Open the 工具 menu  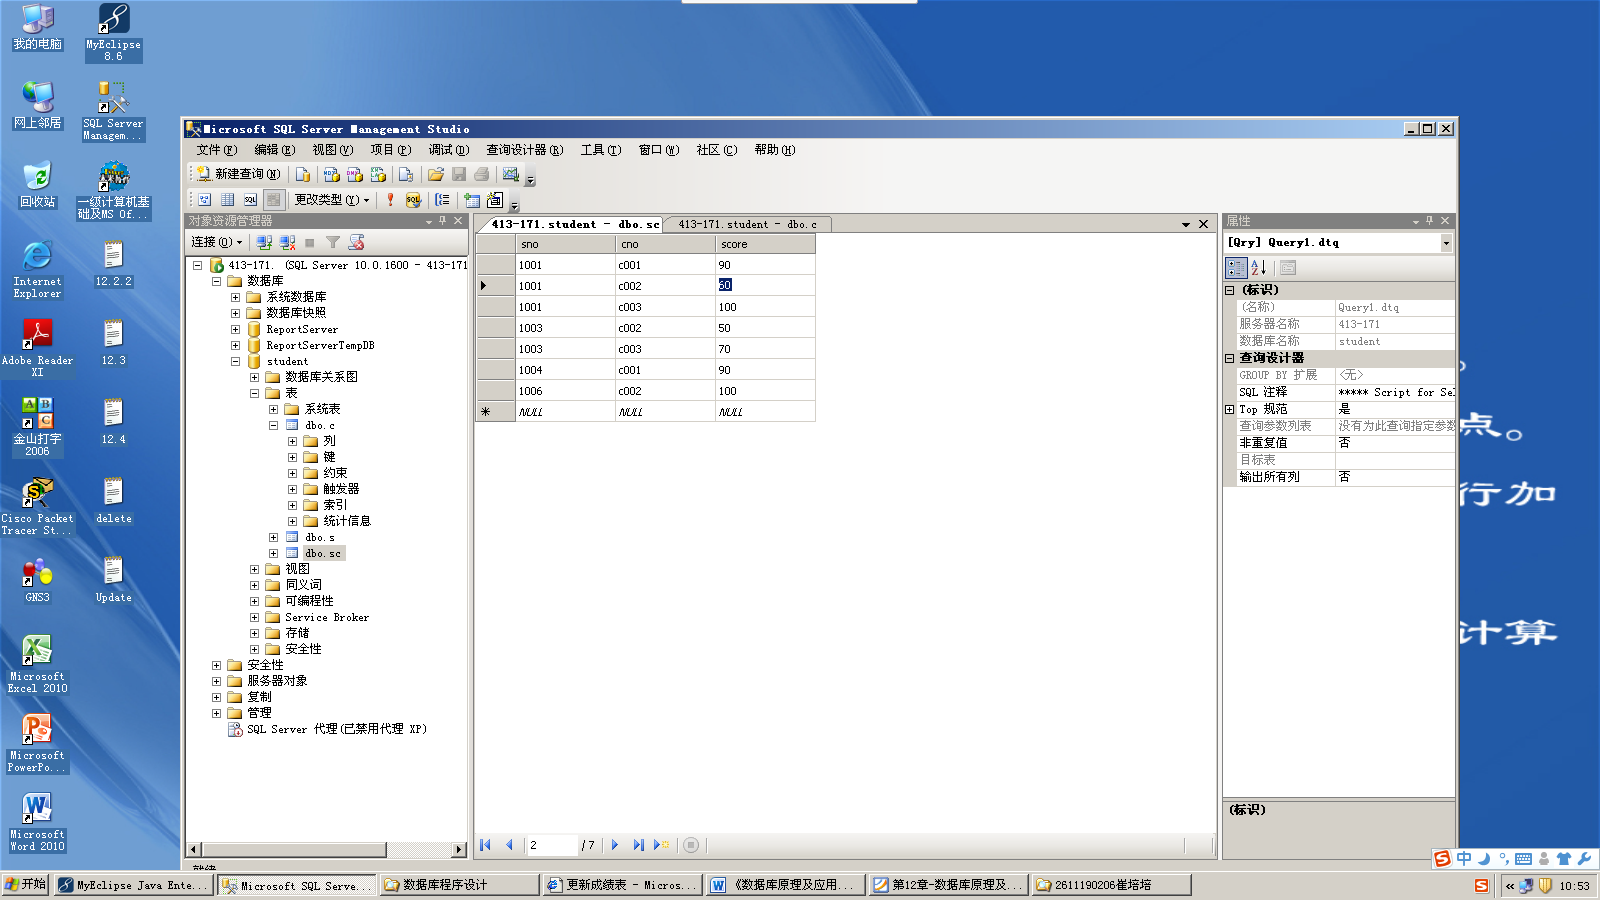[x=600, y=150]
